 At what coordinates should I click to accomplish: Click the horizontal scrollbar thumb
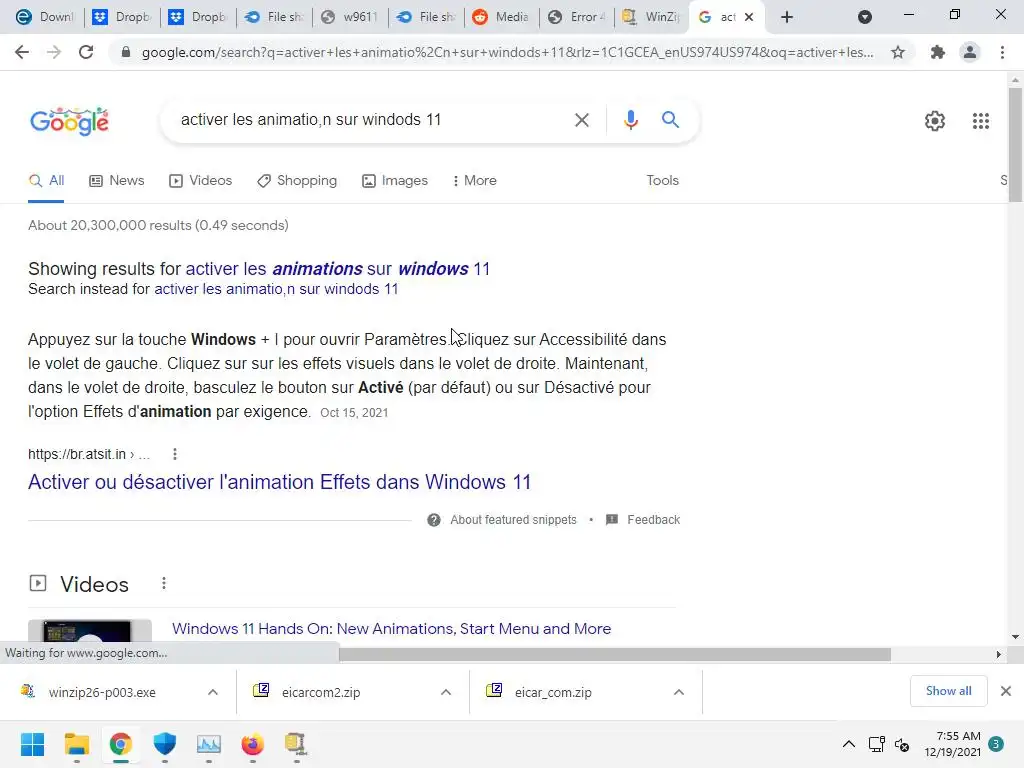coord(615,654)
